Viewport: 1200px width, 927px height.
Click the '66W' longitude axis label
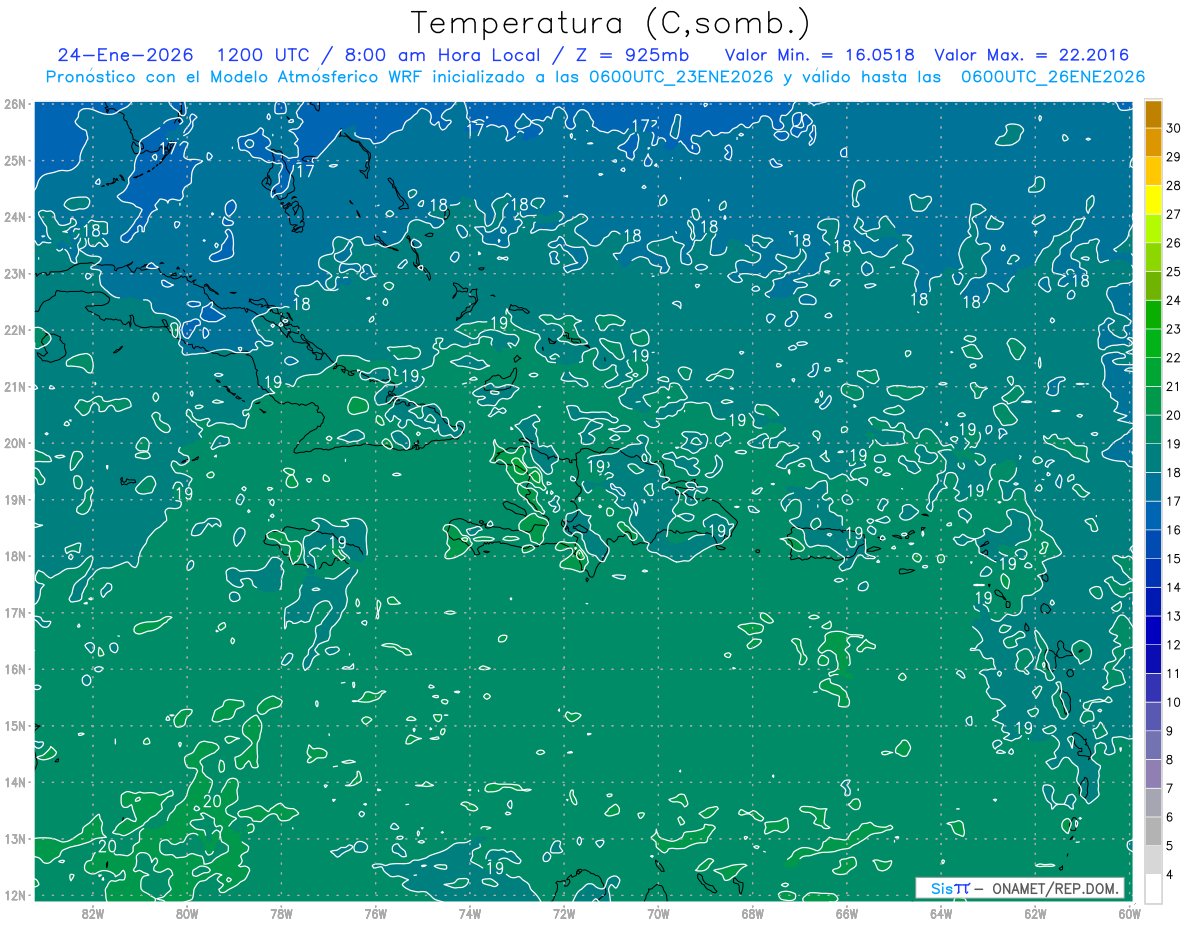pyautogui.click(x=846, y=913)
